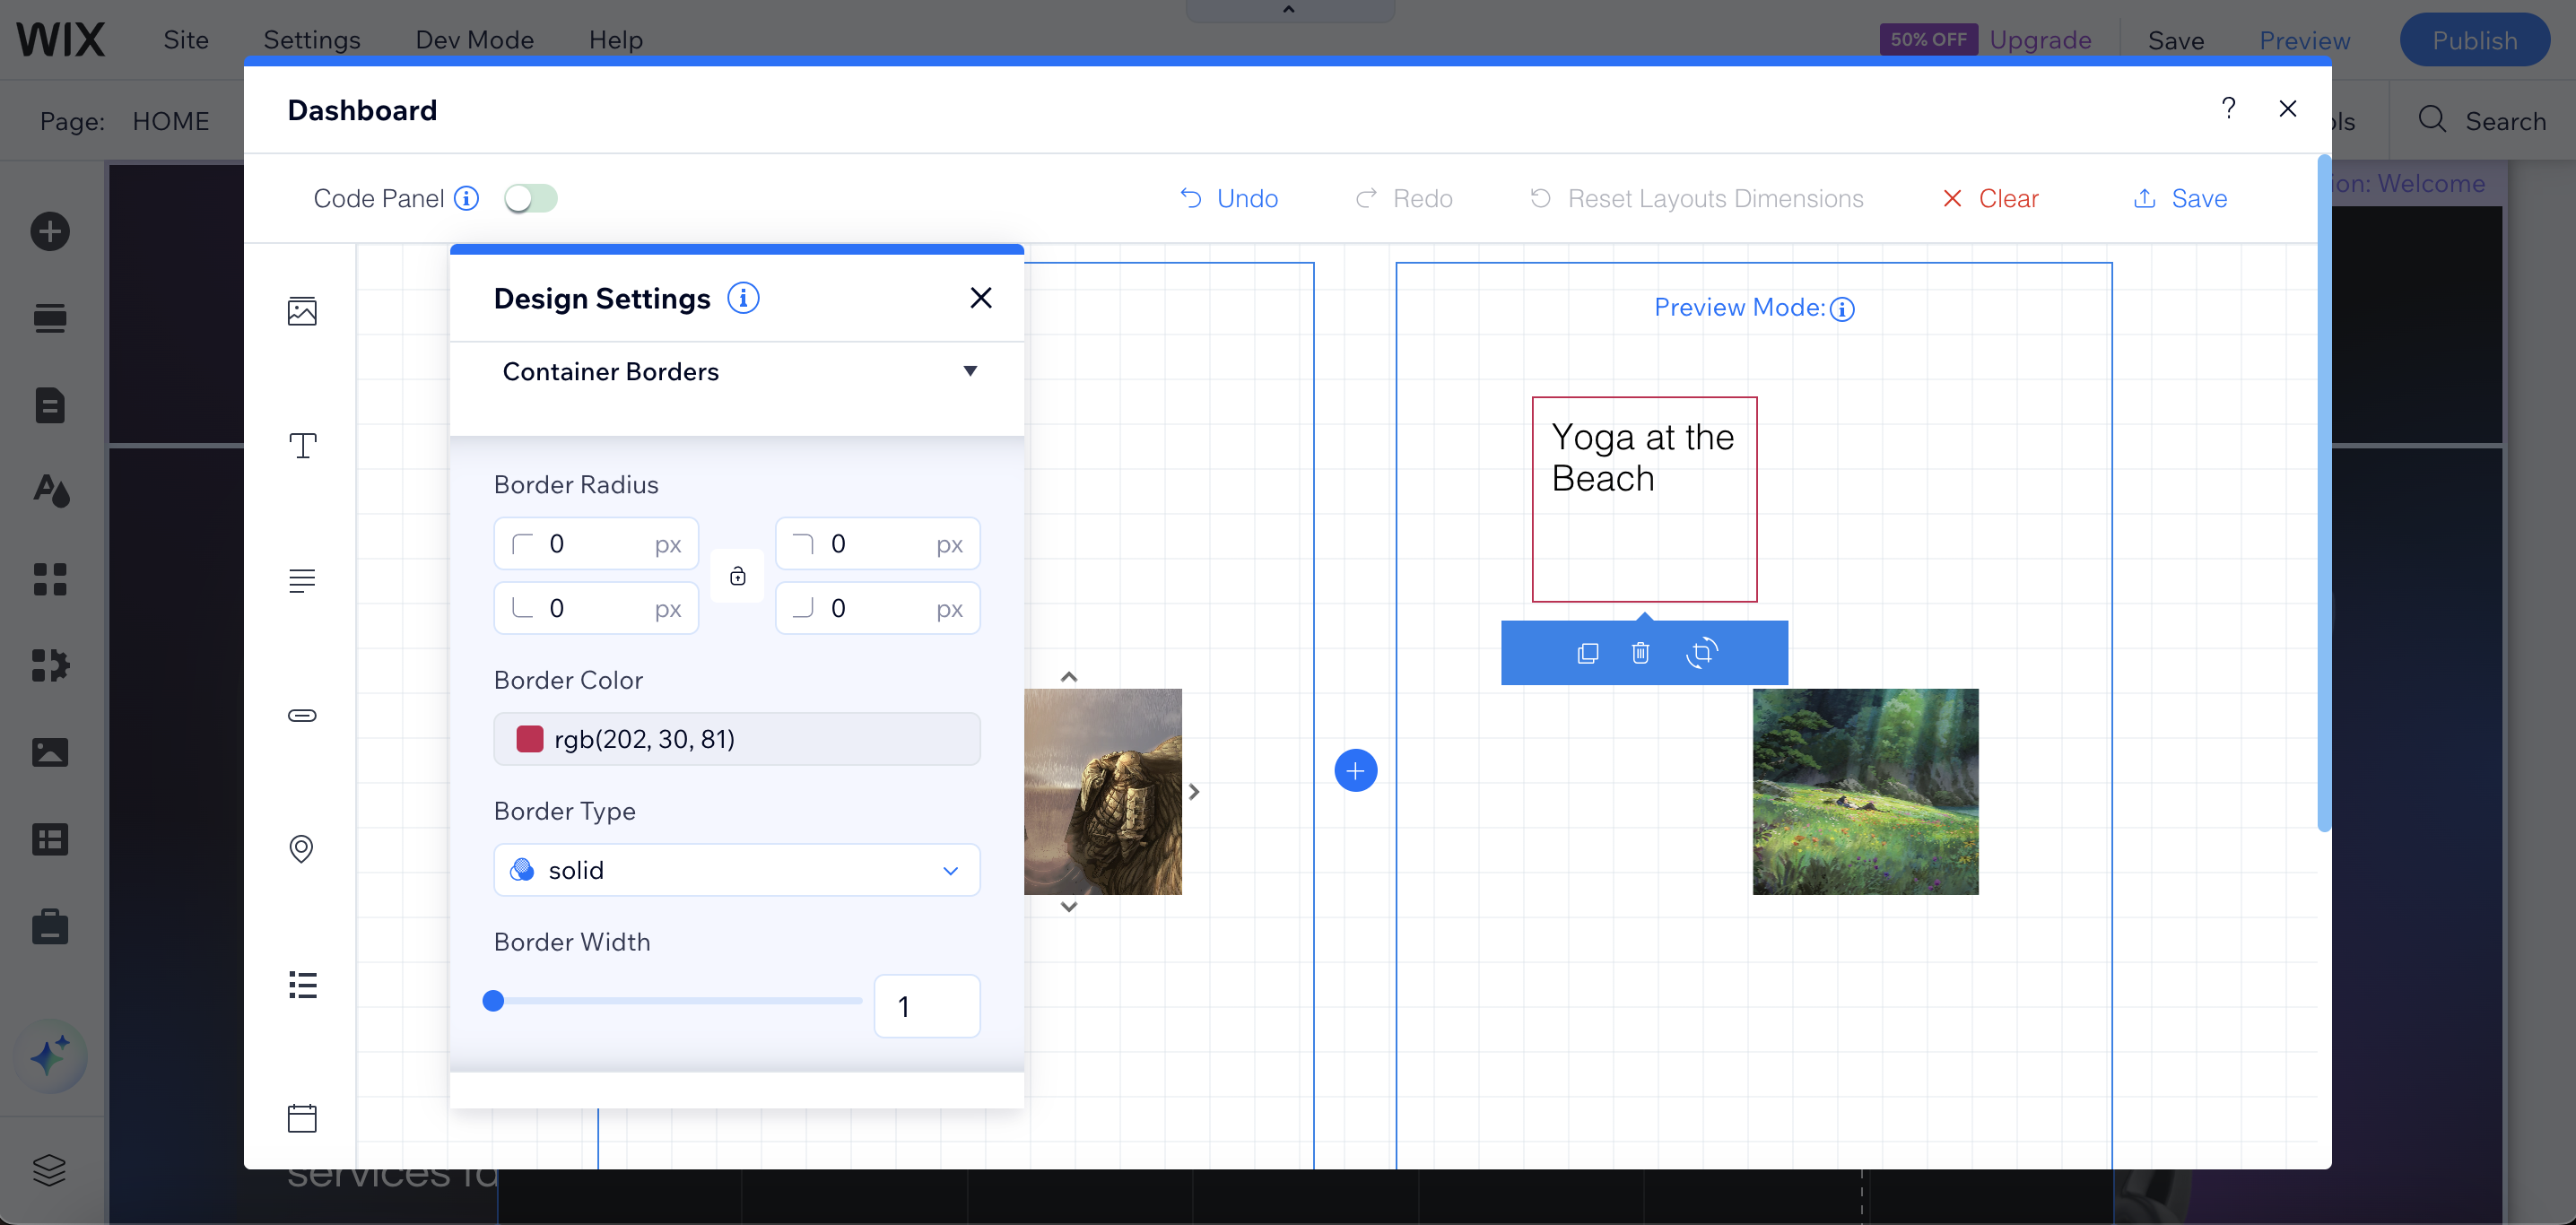This screenshot has height=1225, width=2576.
Task: Pick the map location element tool
Action: [301, 849]
